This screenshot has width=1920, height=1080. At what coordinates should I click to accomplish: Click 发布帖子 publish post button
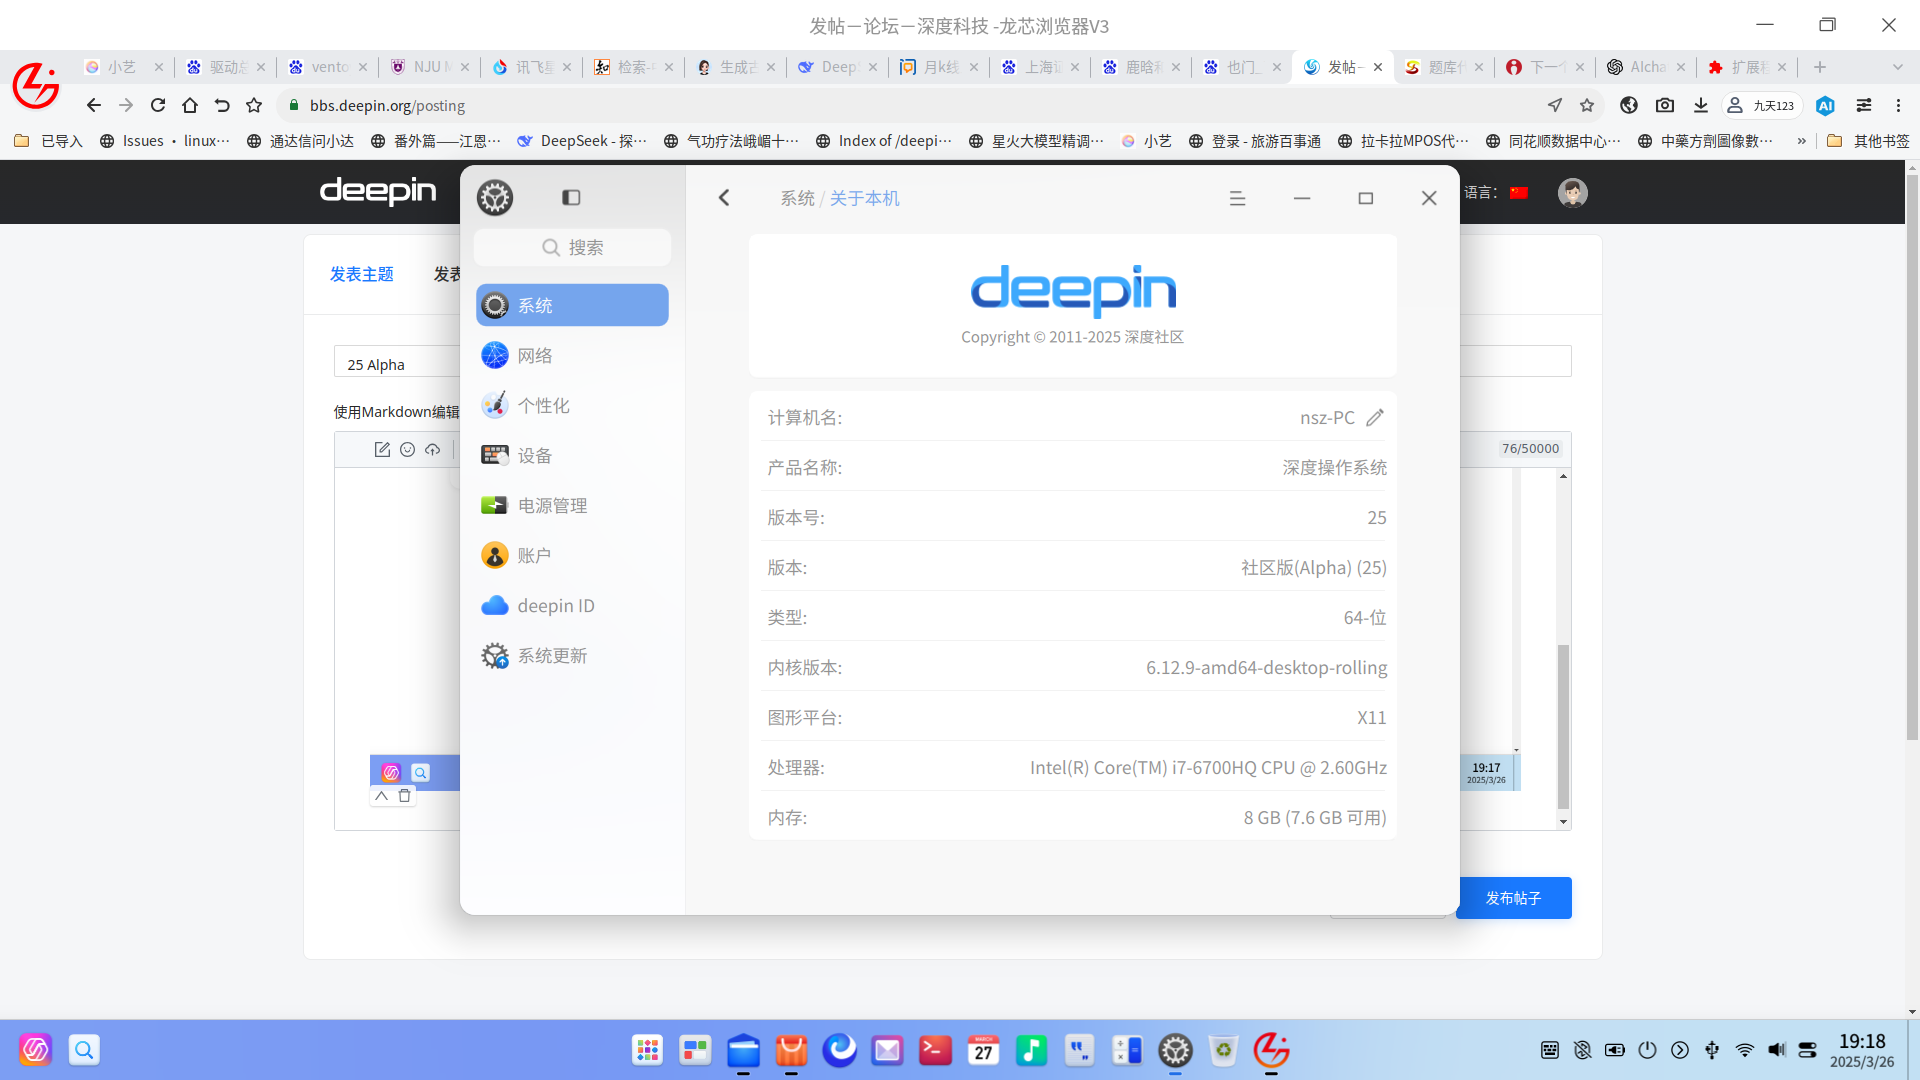tap(1513, 898)
